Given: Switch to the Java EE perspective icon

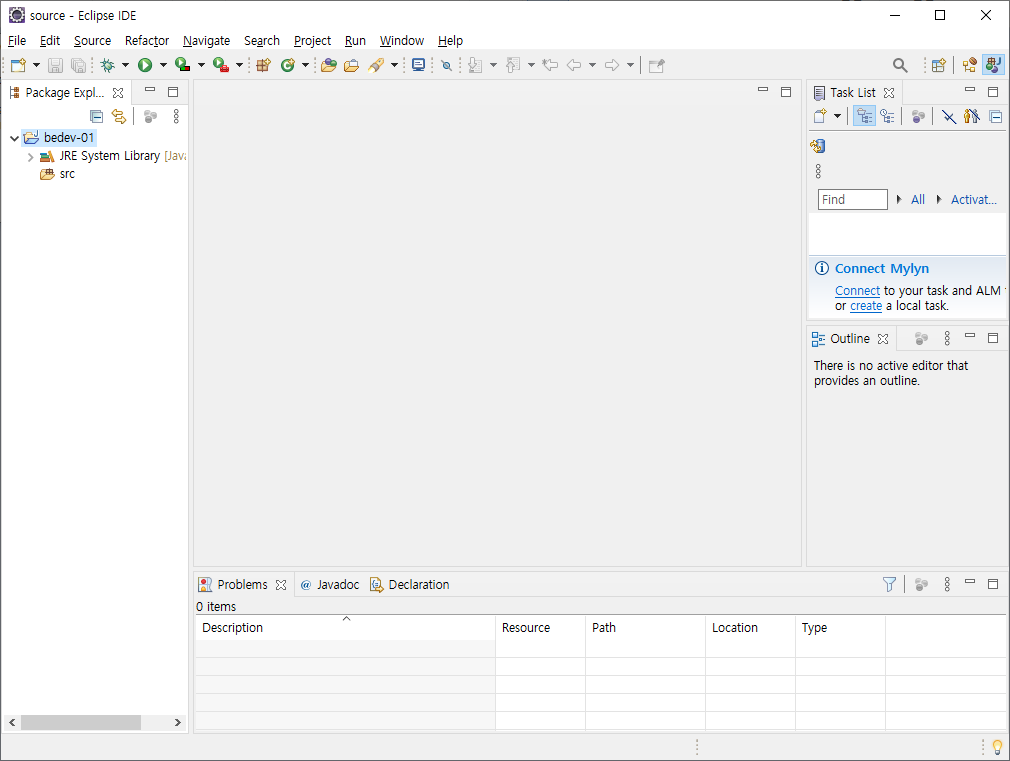Looking at the screenshot, I should coord(969,65).
